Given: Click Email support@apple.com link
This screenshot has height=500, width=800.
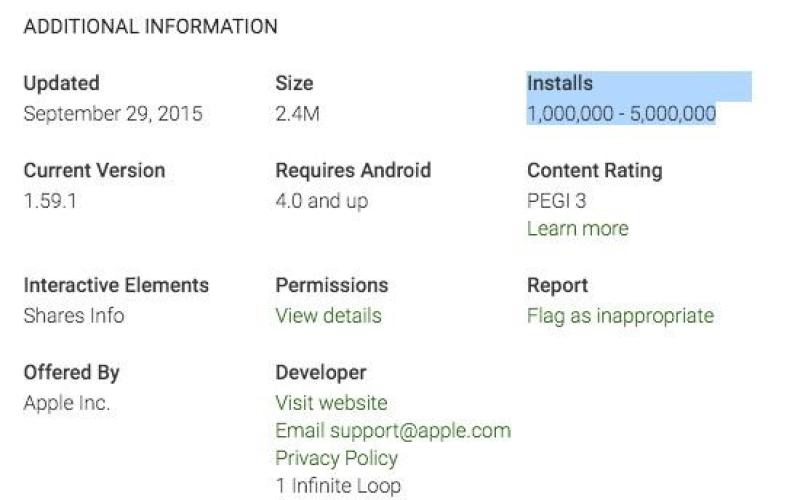Looking at the screenshot, I should [392, 431].
